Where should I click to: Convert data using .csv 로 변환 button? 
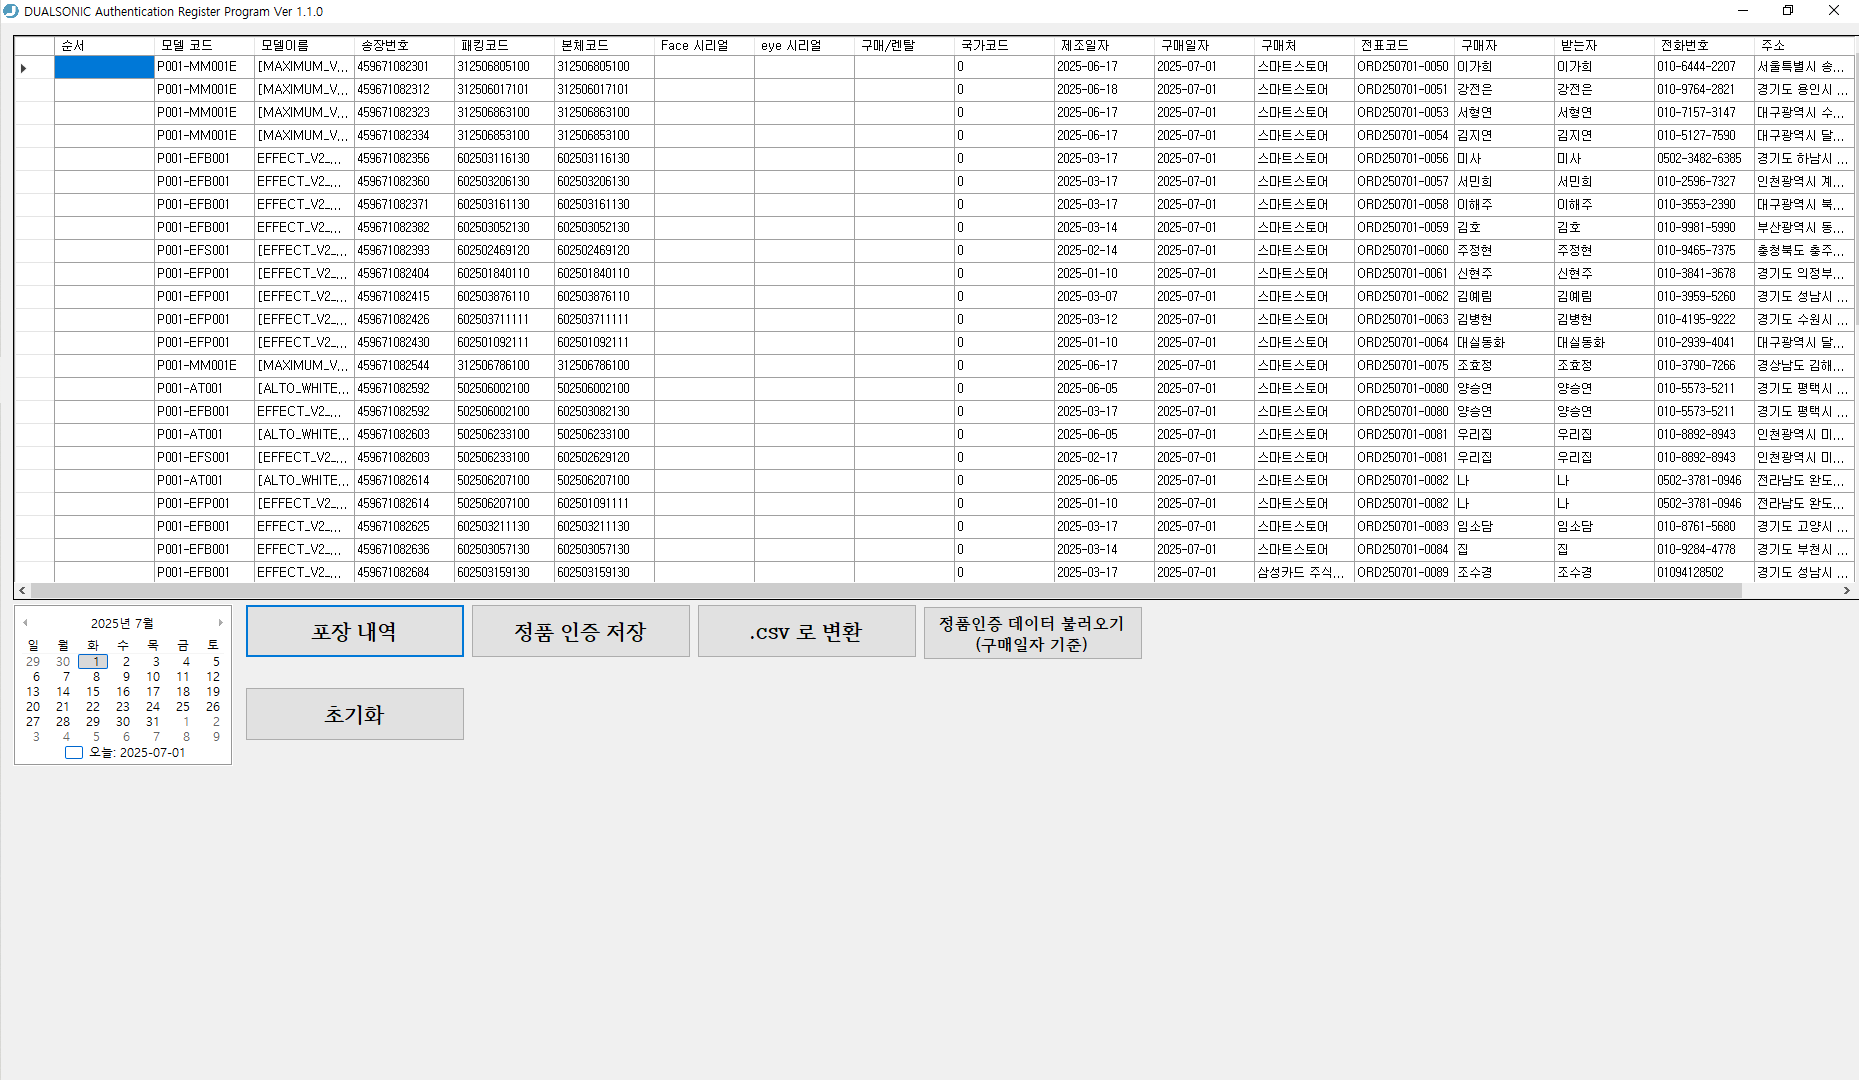[x=806, y=631]
